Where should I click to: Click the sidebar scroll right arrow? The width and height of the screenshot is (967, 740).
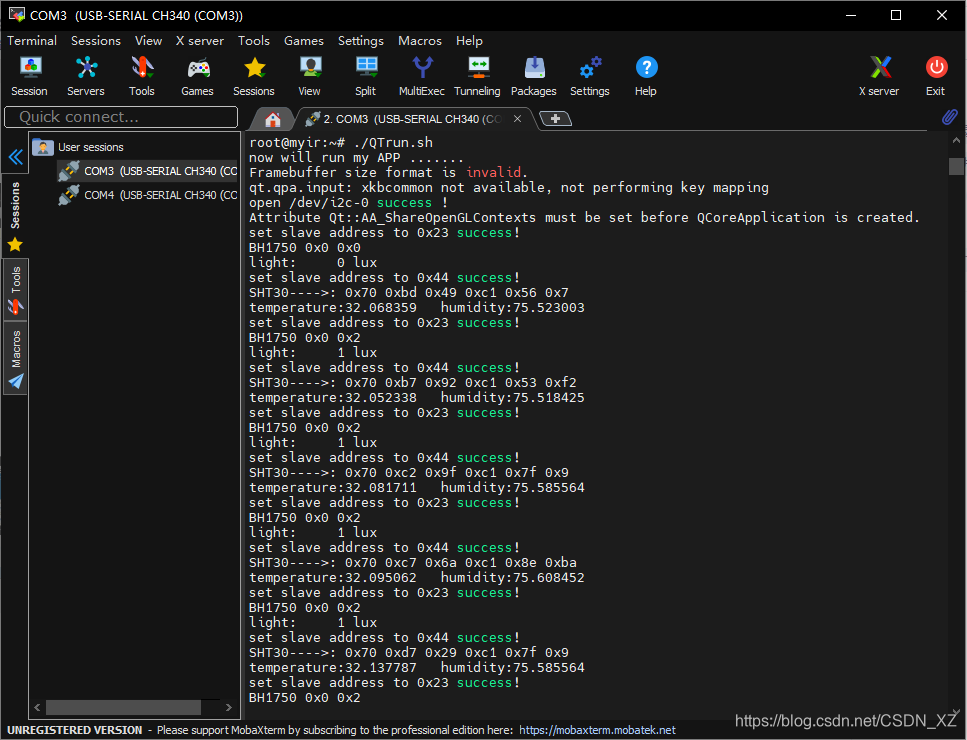point(229,707)
